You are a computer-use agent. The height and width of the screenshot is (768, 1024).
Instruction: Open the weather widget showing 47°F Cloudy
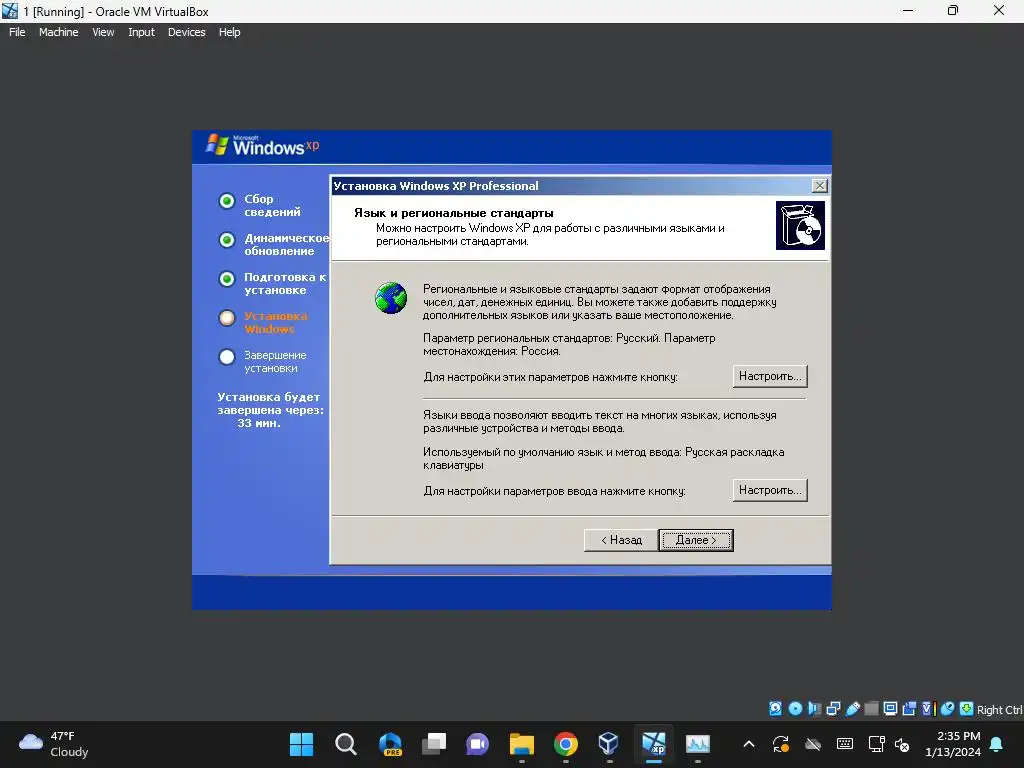(x=54, y=744)
